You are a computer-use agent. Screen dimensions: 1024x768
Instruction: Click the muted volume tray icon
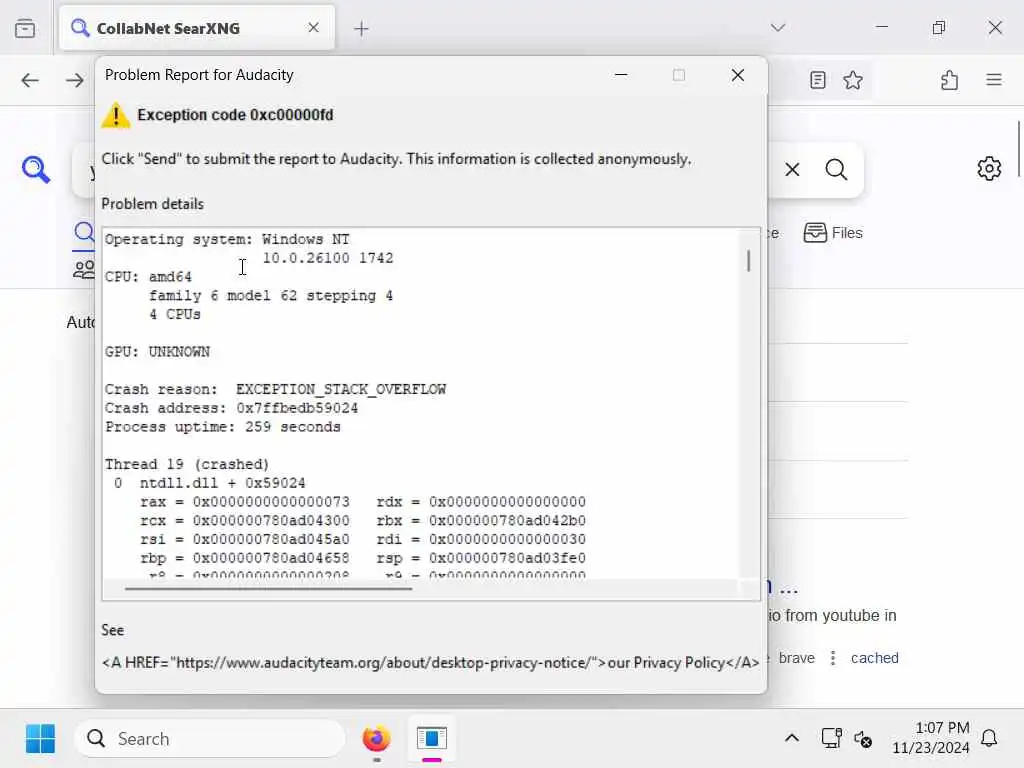[863, 739]
